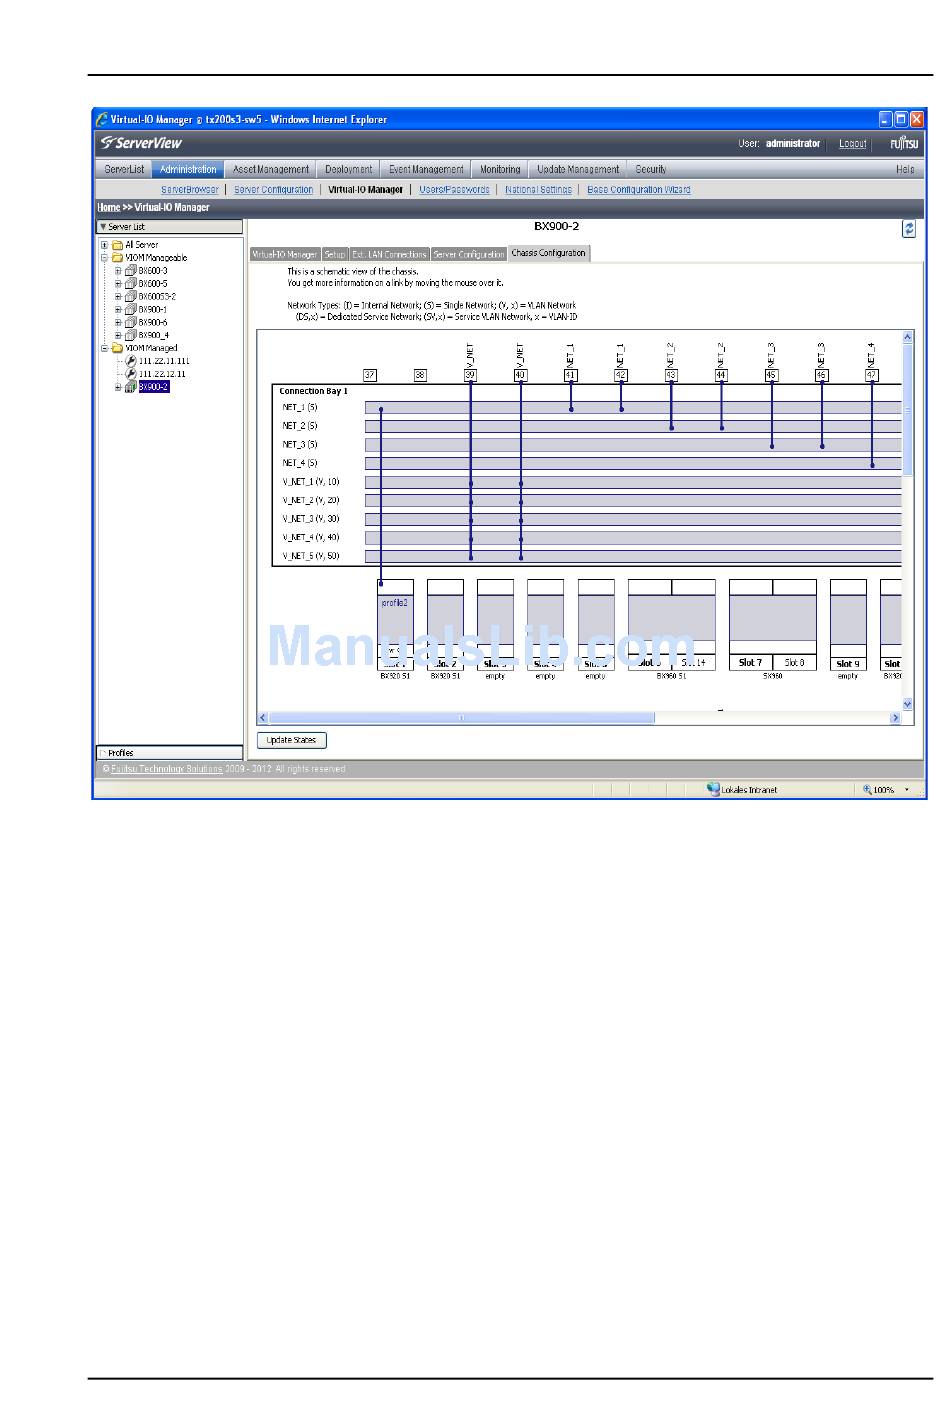950x1401 pixels.
Task: Click the ServerView logo
Action: [x=141, y=143]
